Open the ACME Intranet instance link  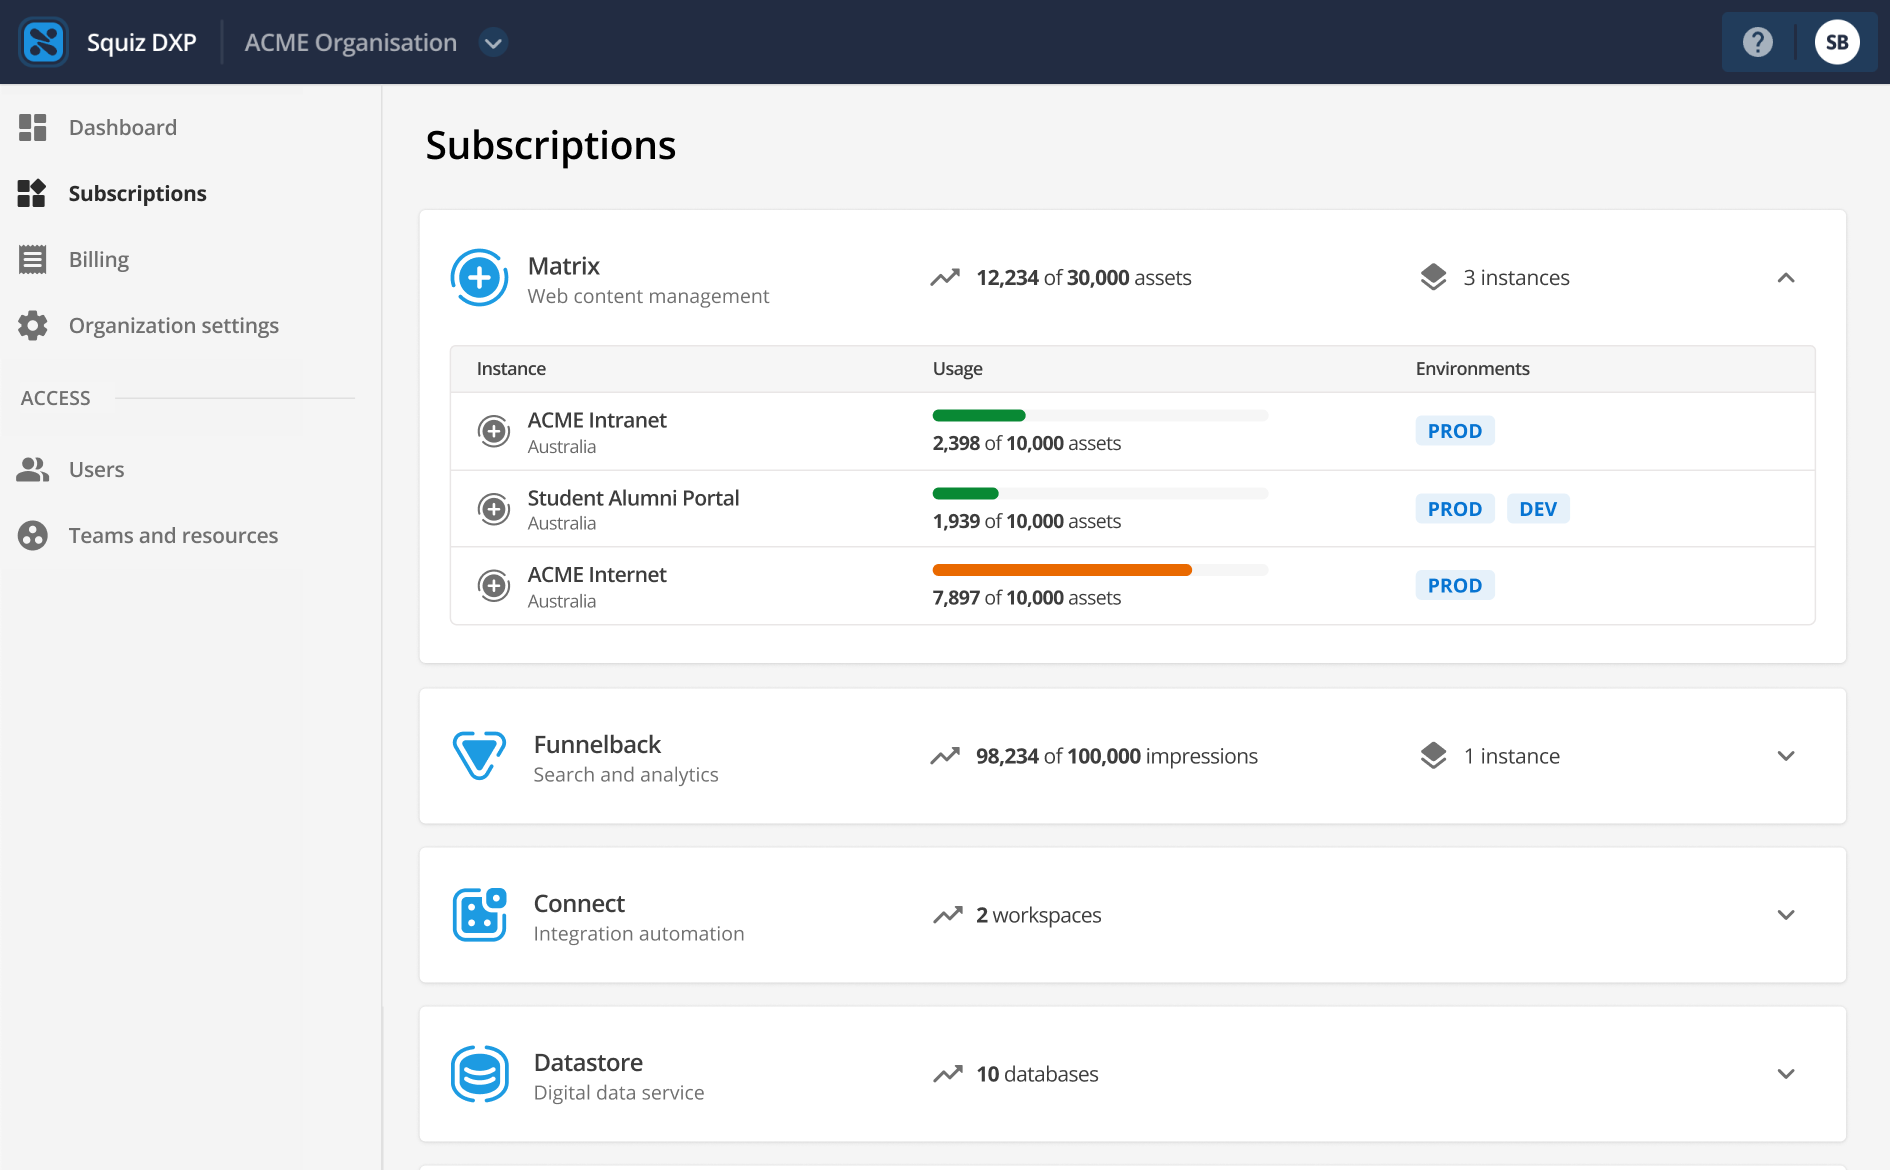point(597,420)
